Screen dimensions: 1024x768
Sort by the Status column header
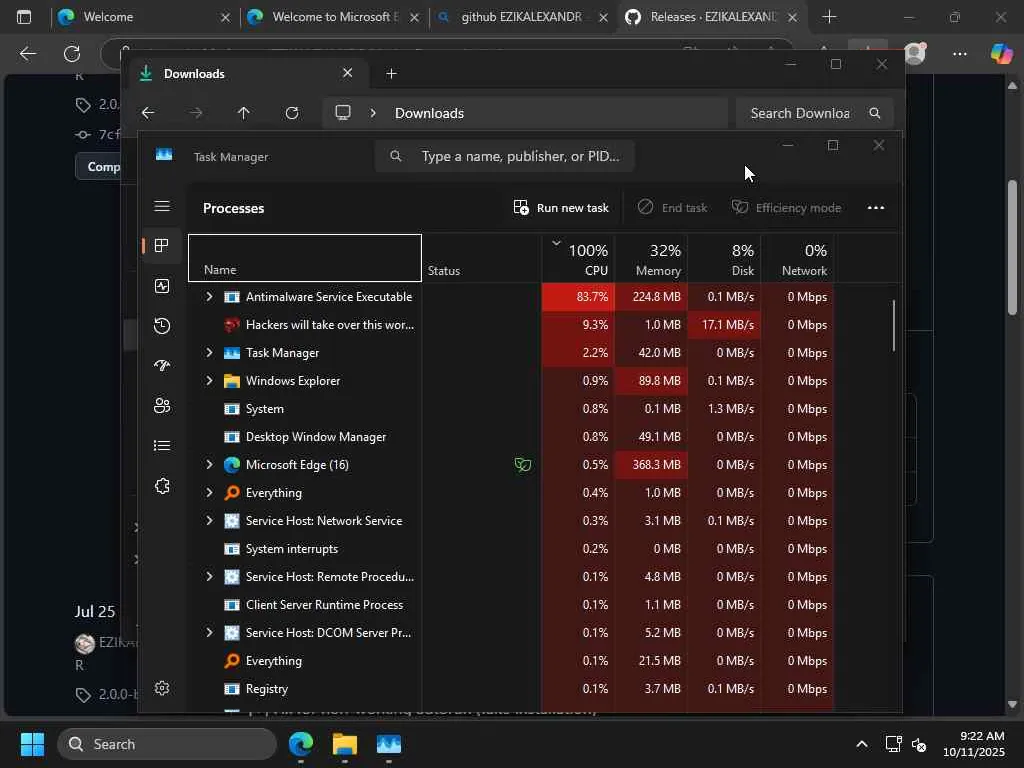pyautogui.click(x=481, y=258)
